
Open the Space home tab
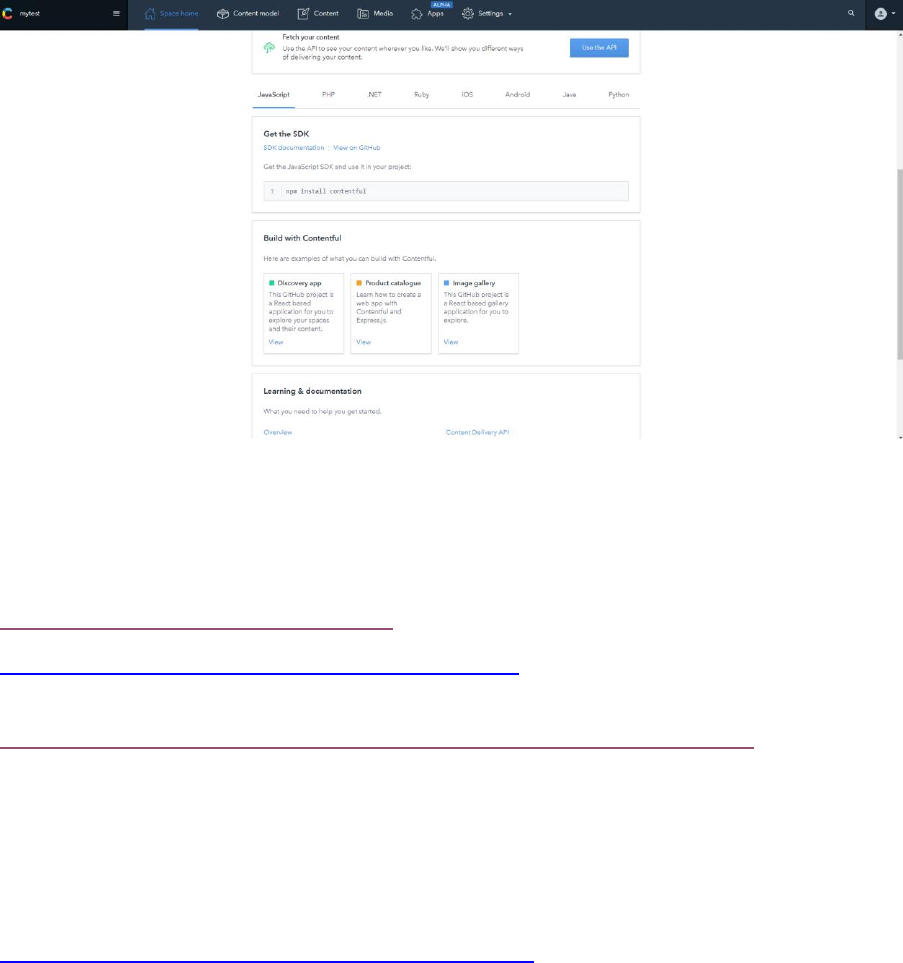tap(171, 14)
